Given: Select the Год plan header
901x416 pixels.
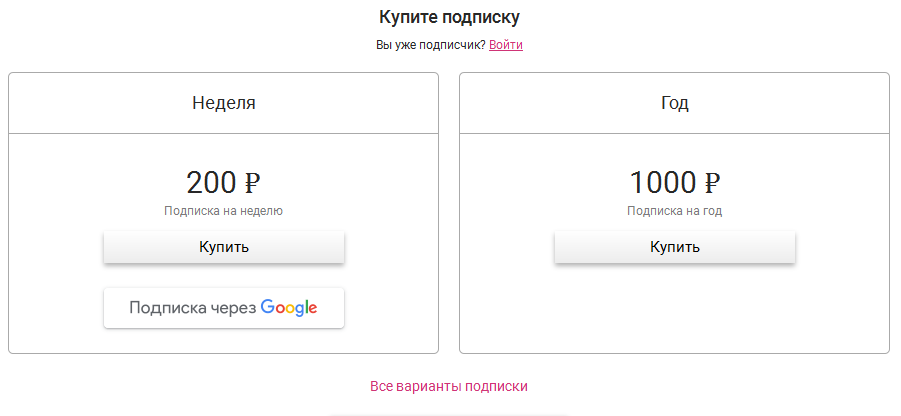Looking at the screenshot, I should 675,103.
